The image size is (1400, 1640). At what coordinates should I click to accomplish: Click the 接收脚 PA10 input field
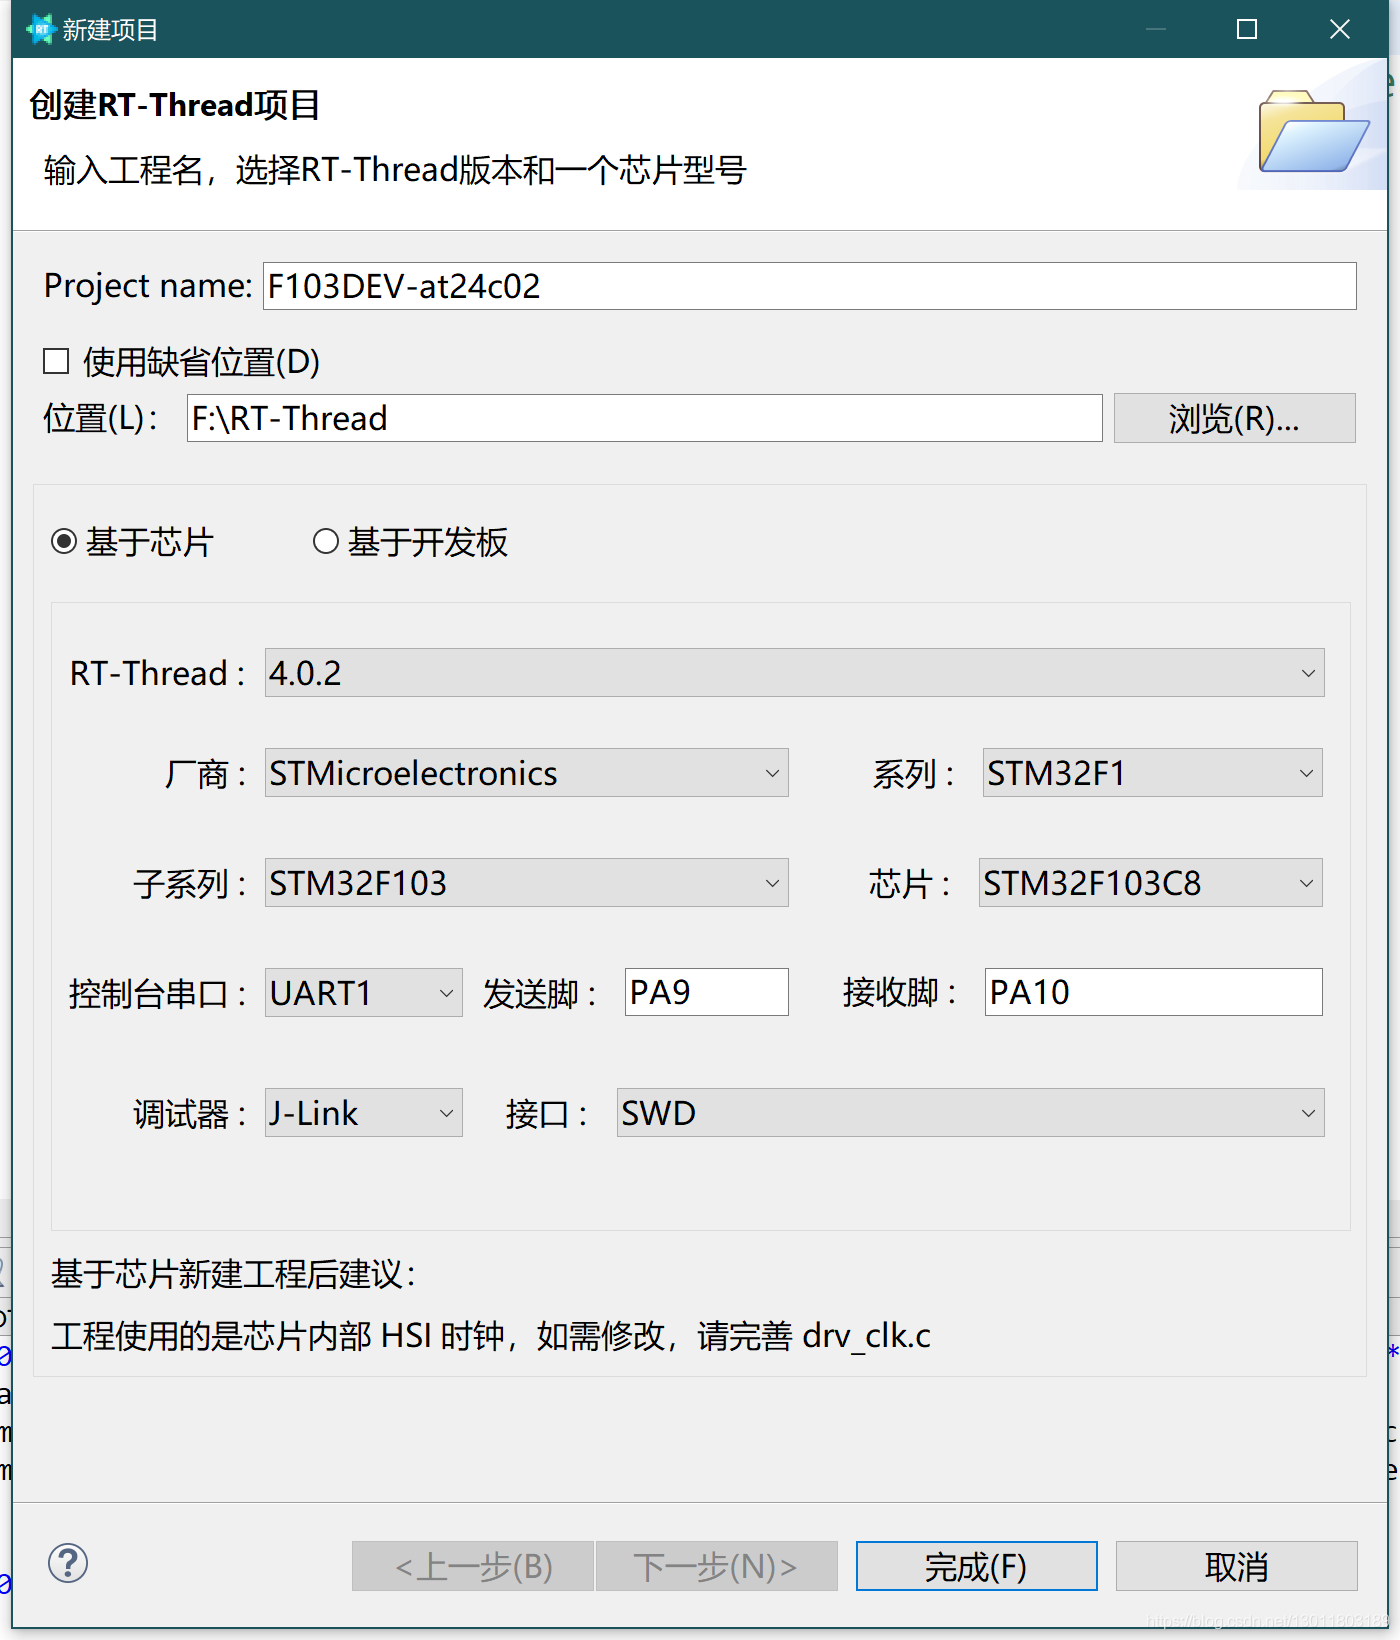pos(1153,992)
